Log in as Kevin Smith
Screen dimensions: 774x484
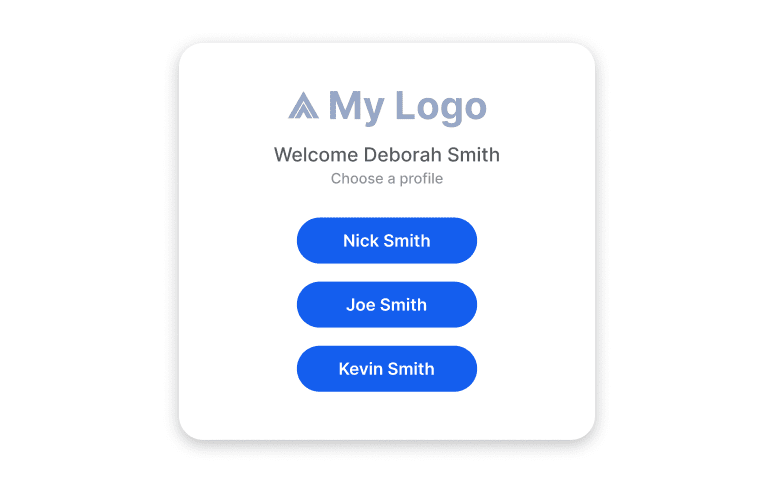coord(387,369)
